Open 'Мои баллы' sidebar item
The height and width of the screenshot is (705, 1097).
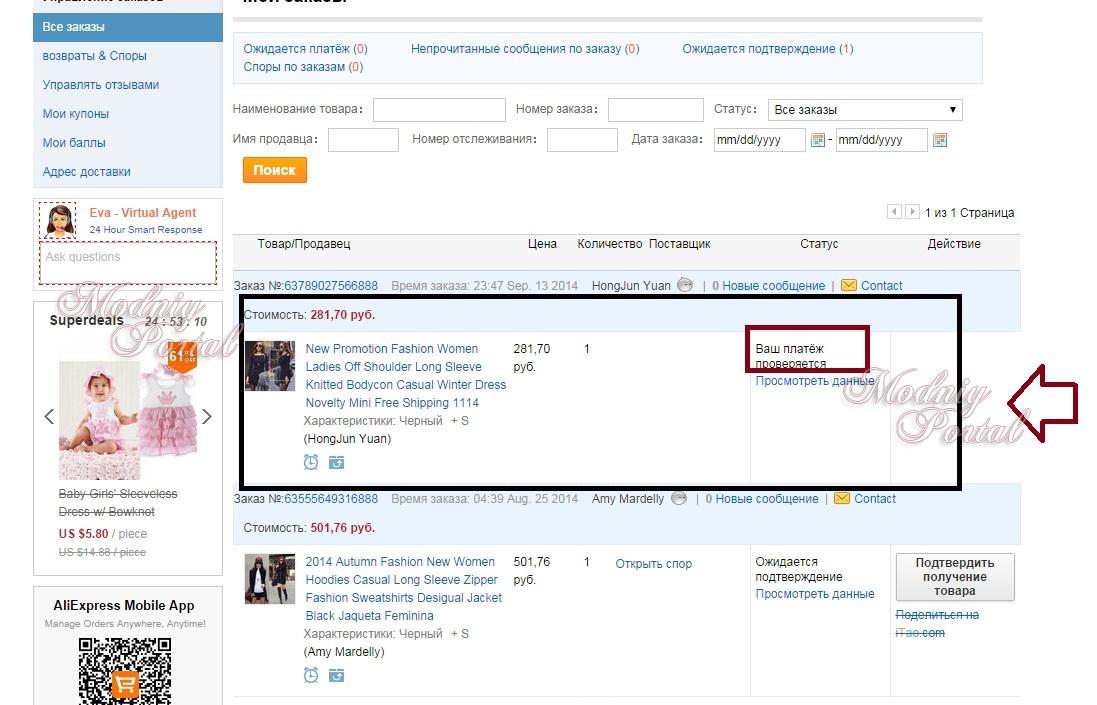74,143
